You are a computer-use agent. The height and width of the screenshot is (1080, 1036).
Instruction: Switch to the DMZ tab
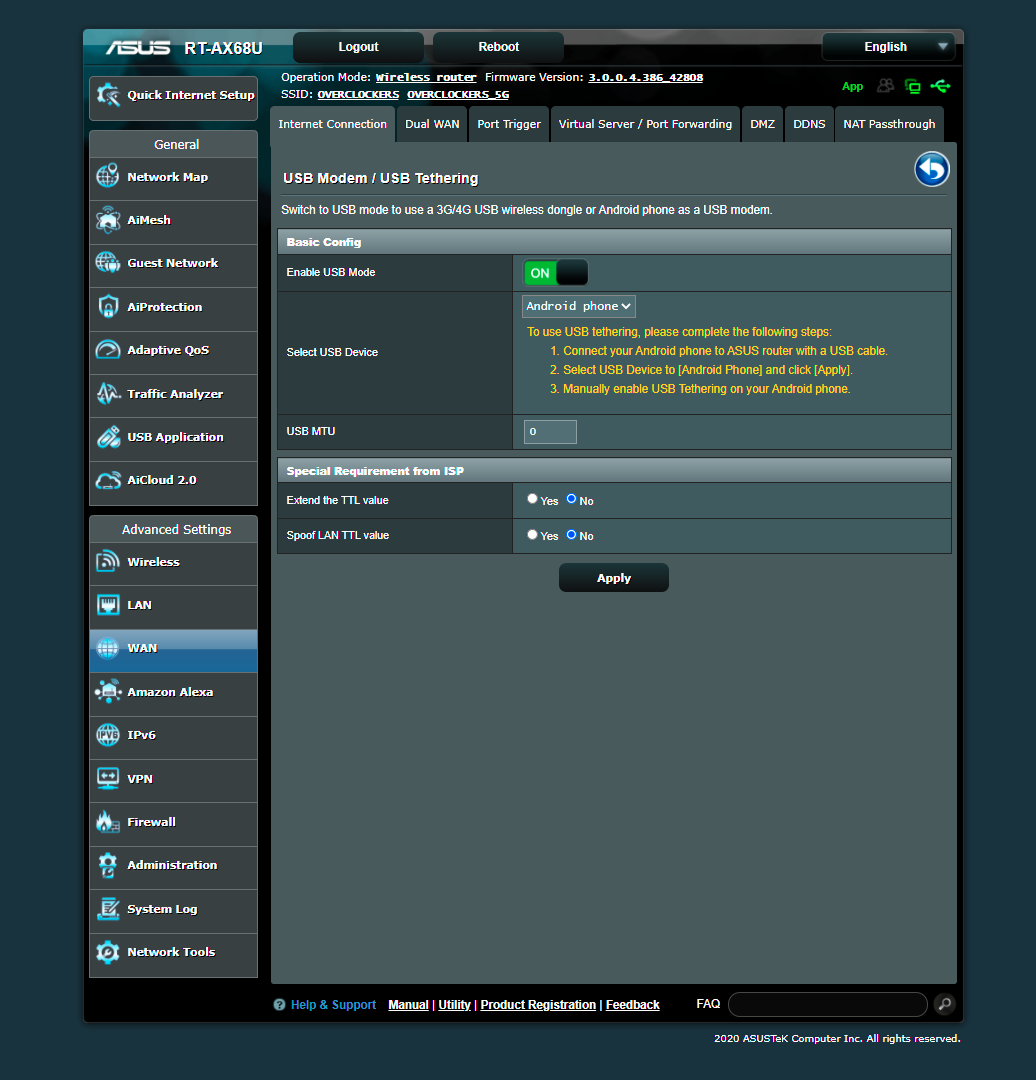763,125
